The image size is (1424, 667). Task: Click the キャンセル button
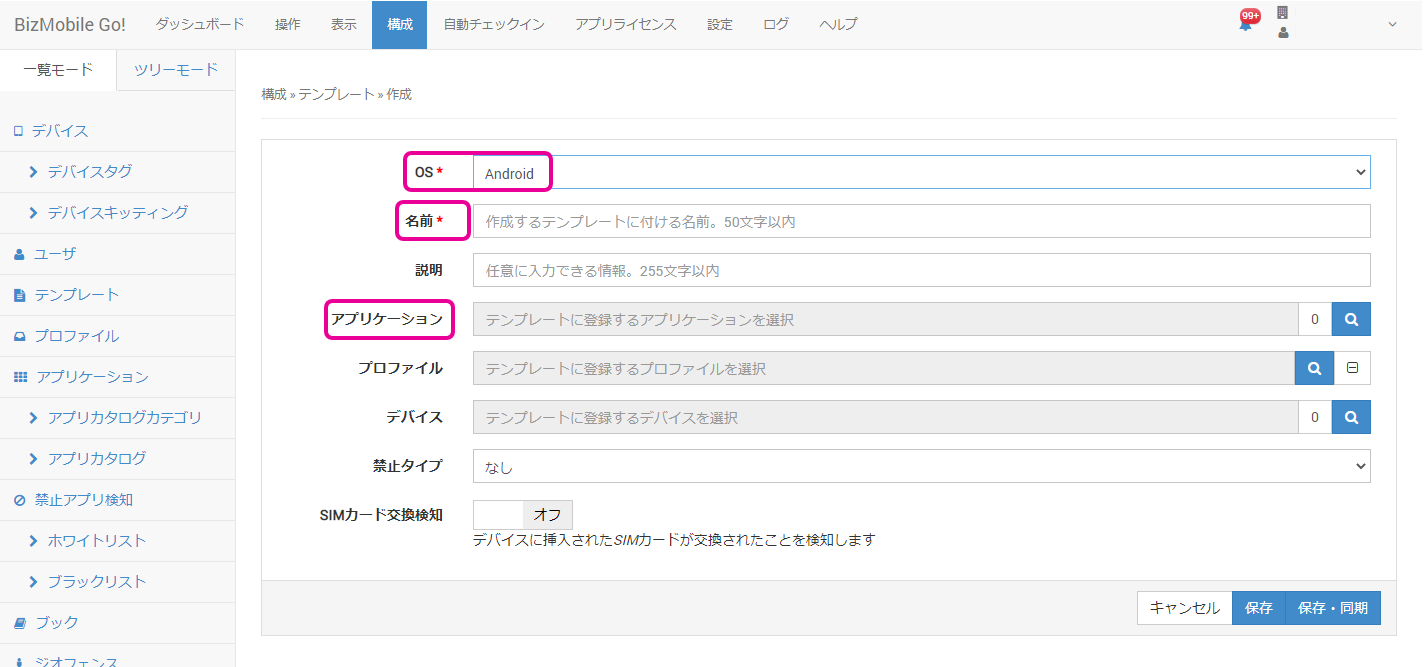click(1184, 608)
